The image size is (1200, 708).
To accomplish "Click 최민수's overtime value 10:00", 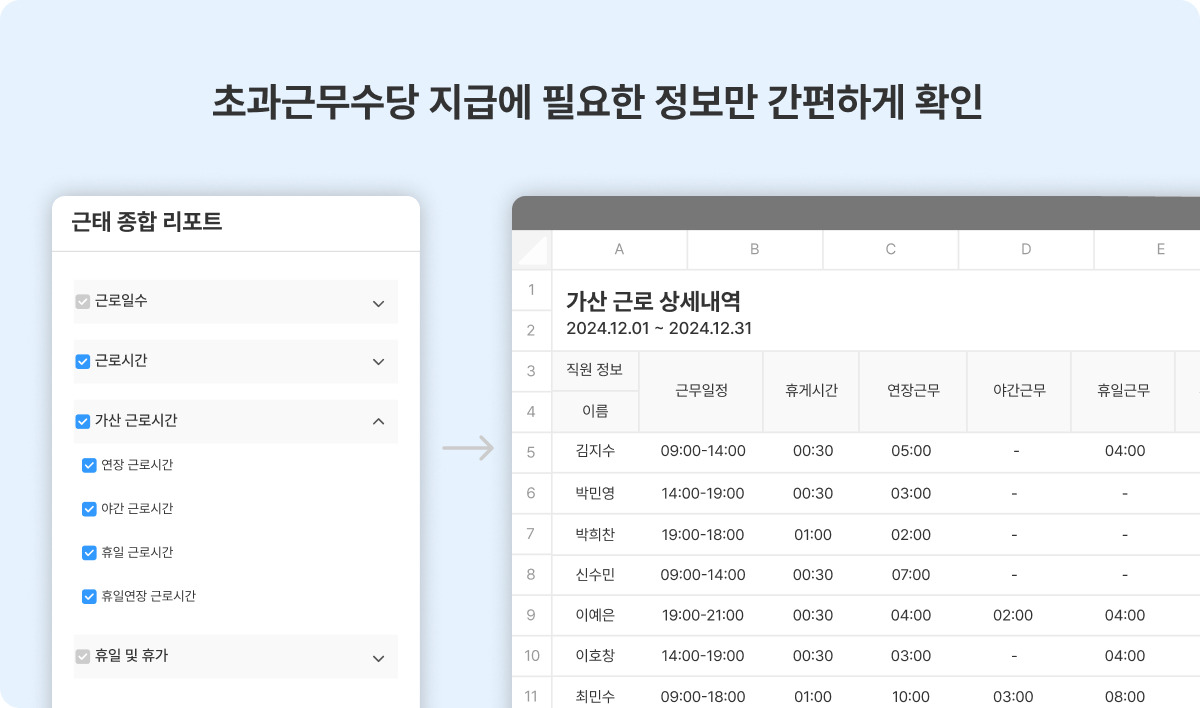I will (911, 697).
